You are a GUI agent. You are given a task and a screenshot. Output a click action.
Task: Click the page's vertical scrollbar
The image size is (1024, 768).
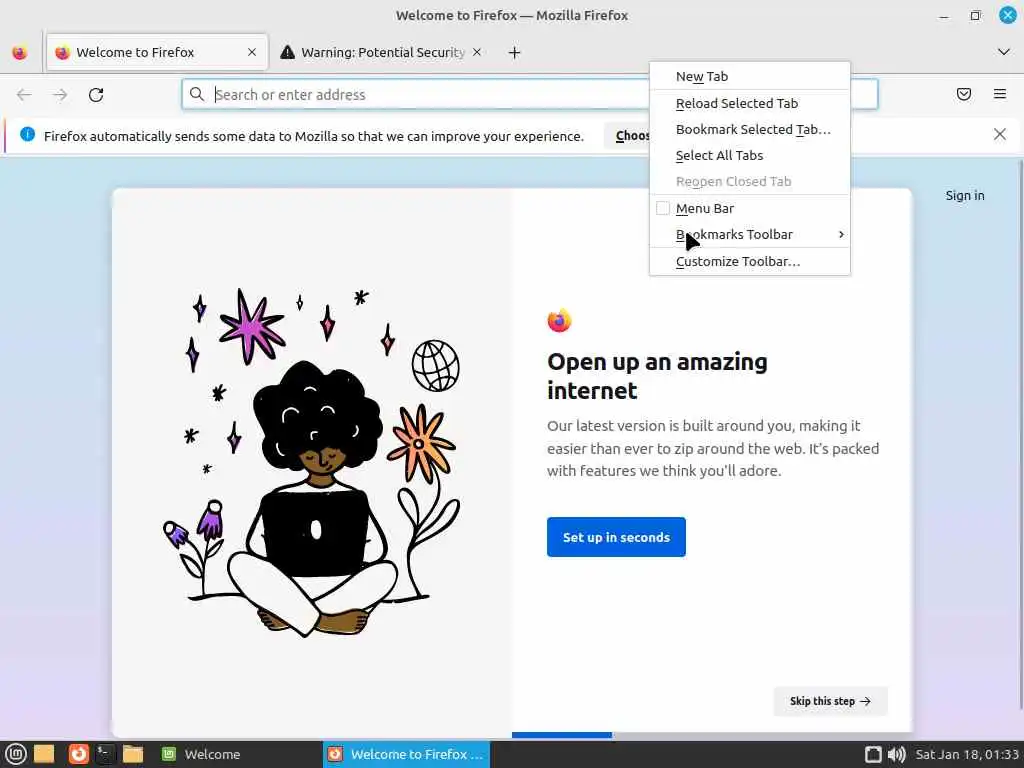(1019, 434)
